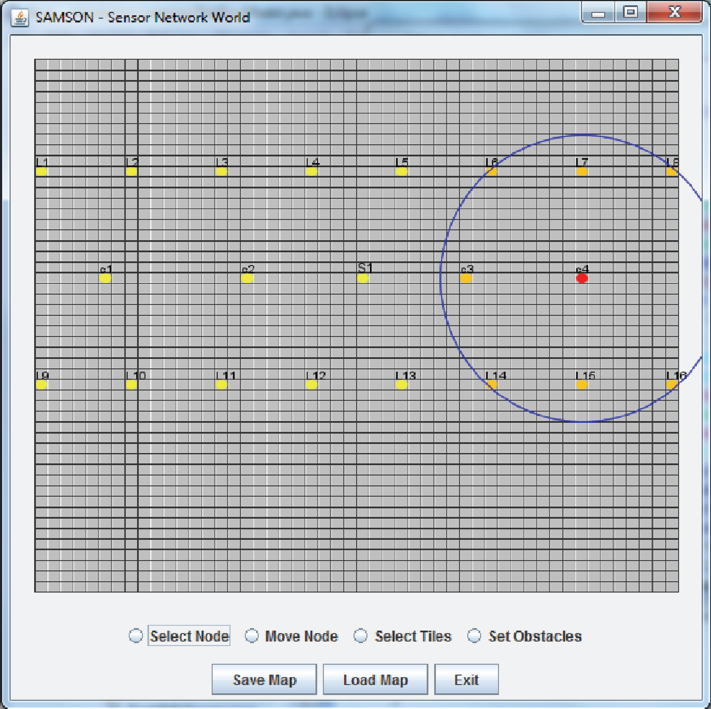Maximize the SAMSON window
This screenshot has height=709, width=711.
point(630,12)
